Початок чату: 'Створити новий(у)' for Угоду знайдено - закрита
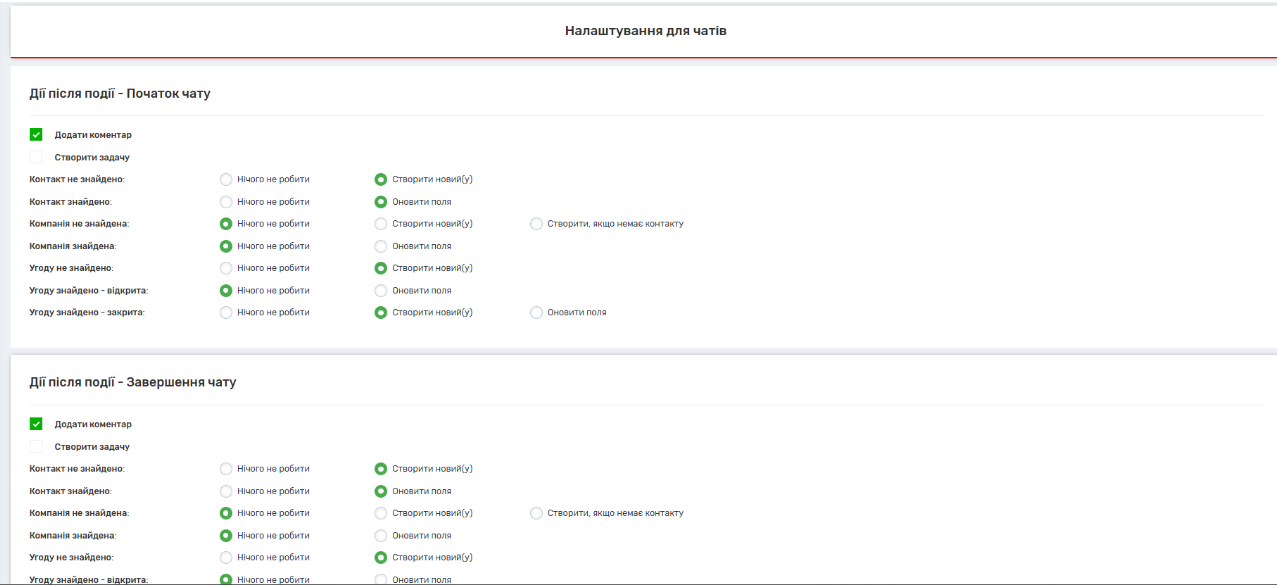Screen dimensions: 1277x586 coord(381,313)
